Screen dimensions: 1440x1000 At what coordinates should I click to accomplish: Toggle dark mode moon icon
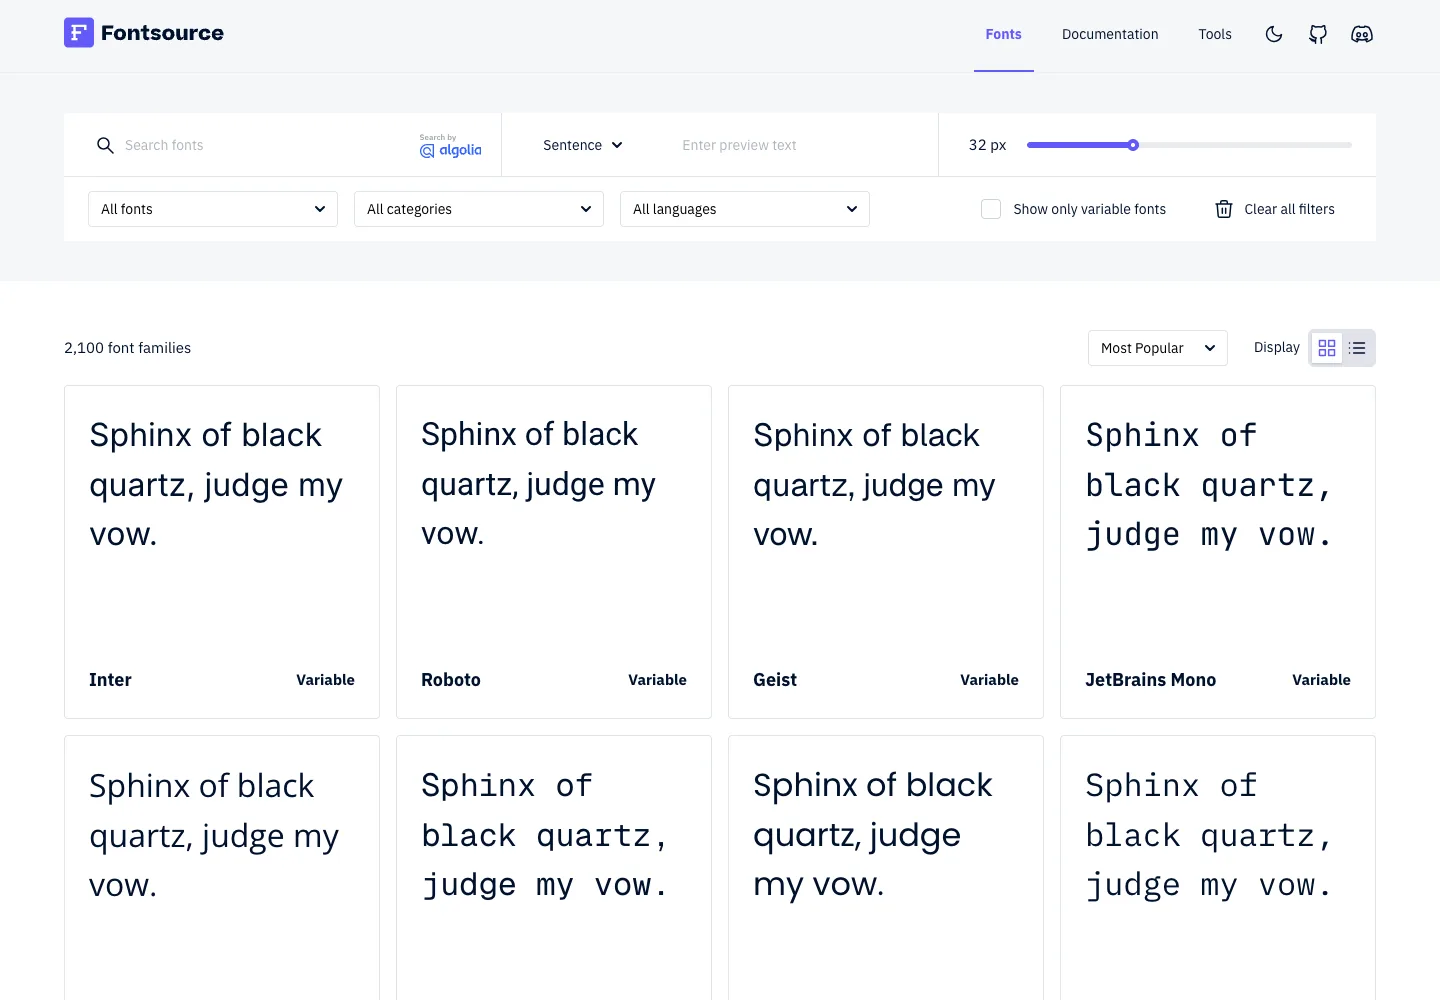click(1274, 34)
